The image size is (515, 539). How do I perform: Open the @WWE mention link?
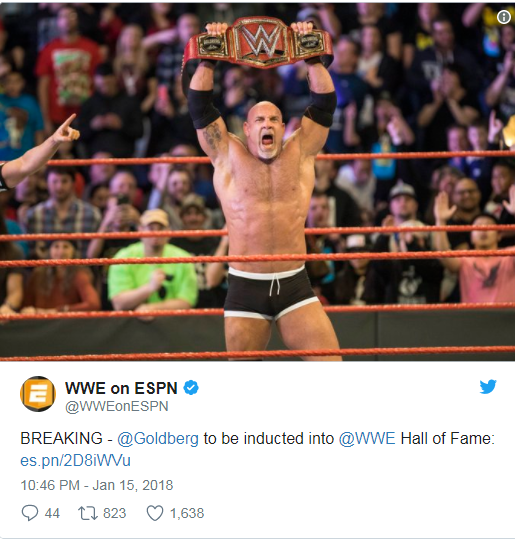coord(367,439)
